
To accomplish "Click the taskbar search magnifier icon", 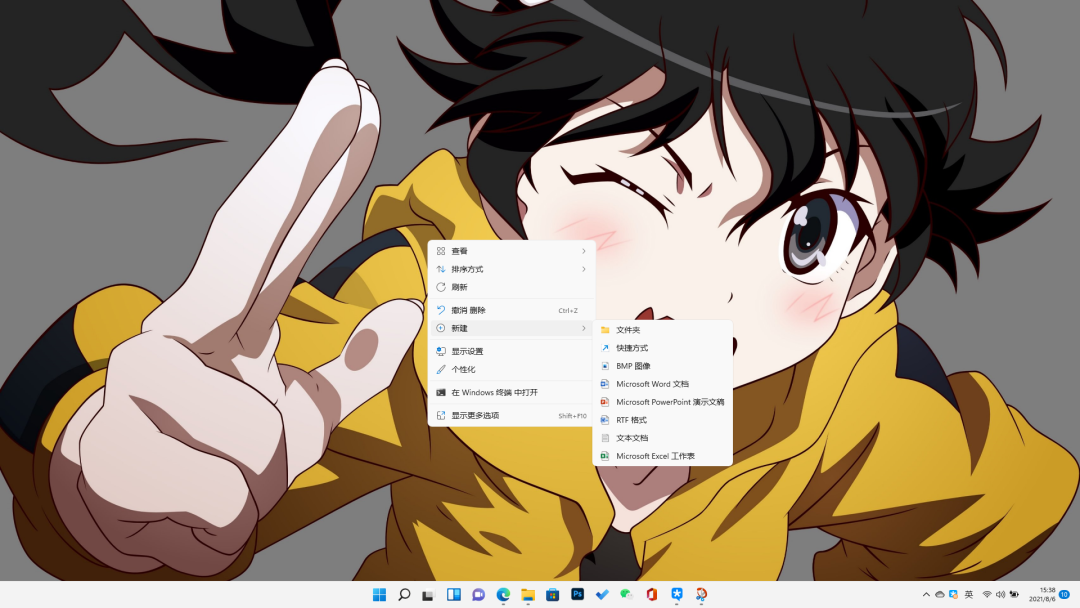I will (404, 595).
